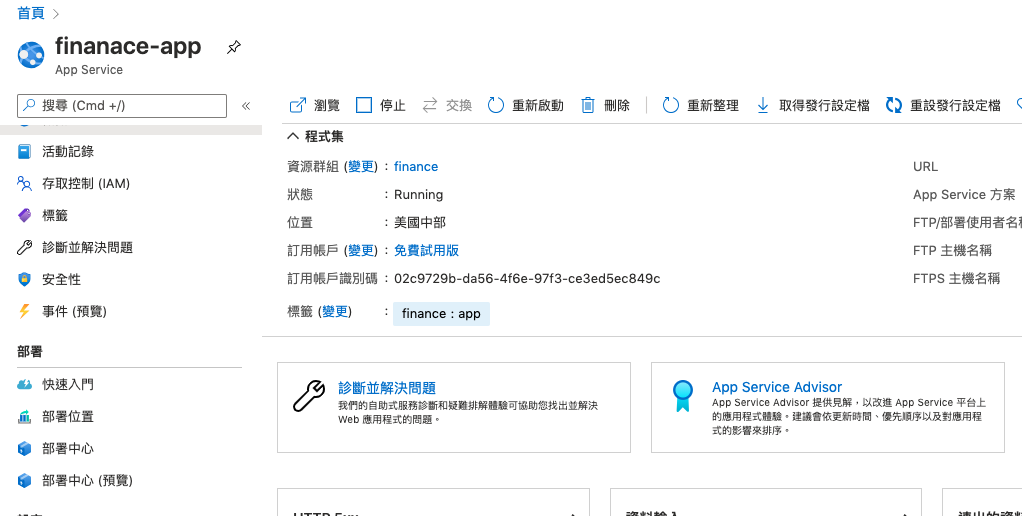Click the 存取控制 (IAM) people icon
This screenshot has height=516, width=1022.
[24, 184]
